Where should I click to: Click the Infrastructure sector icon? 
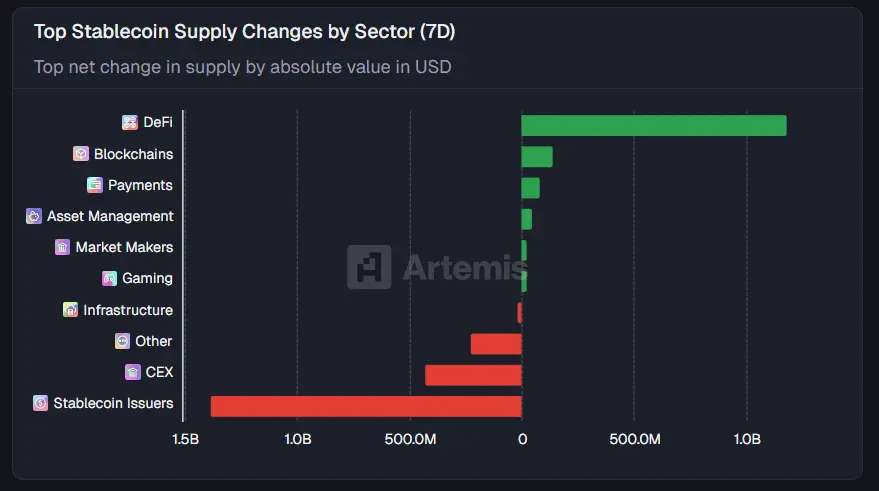point(70,310)
